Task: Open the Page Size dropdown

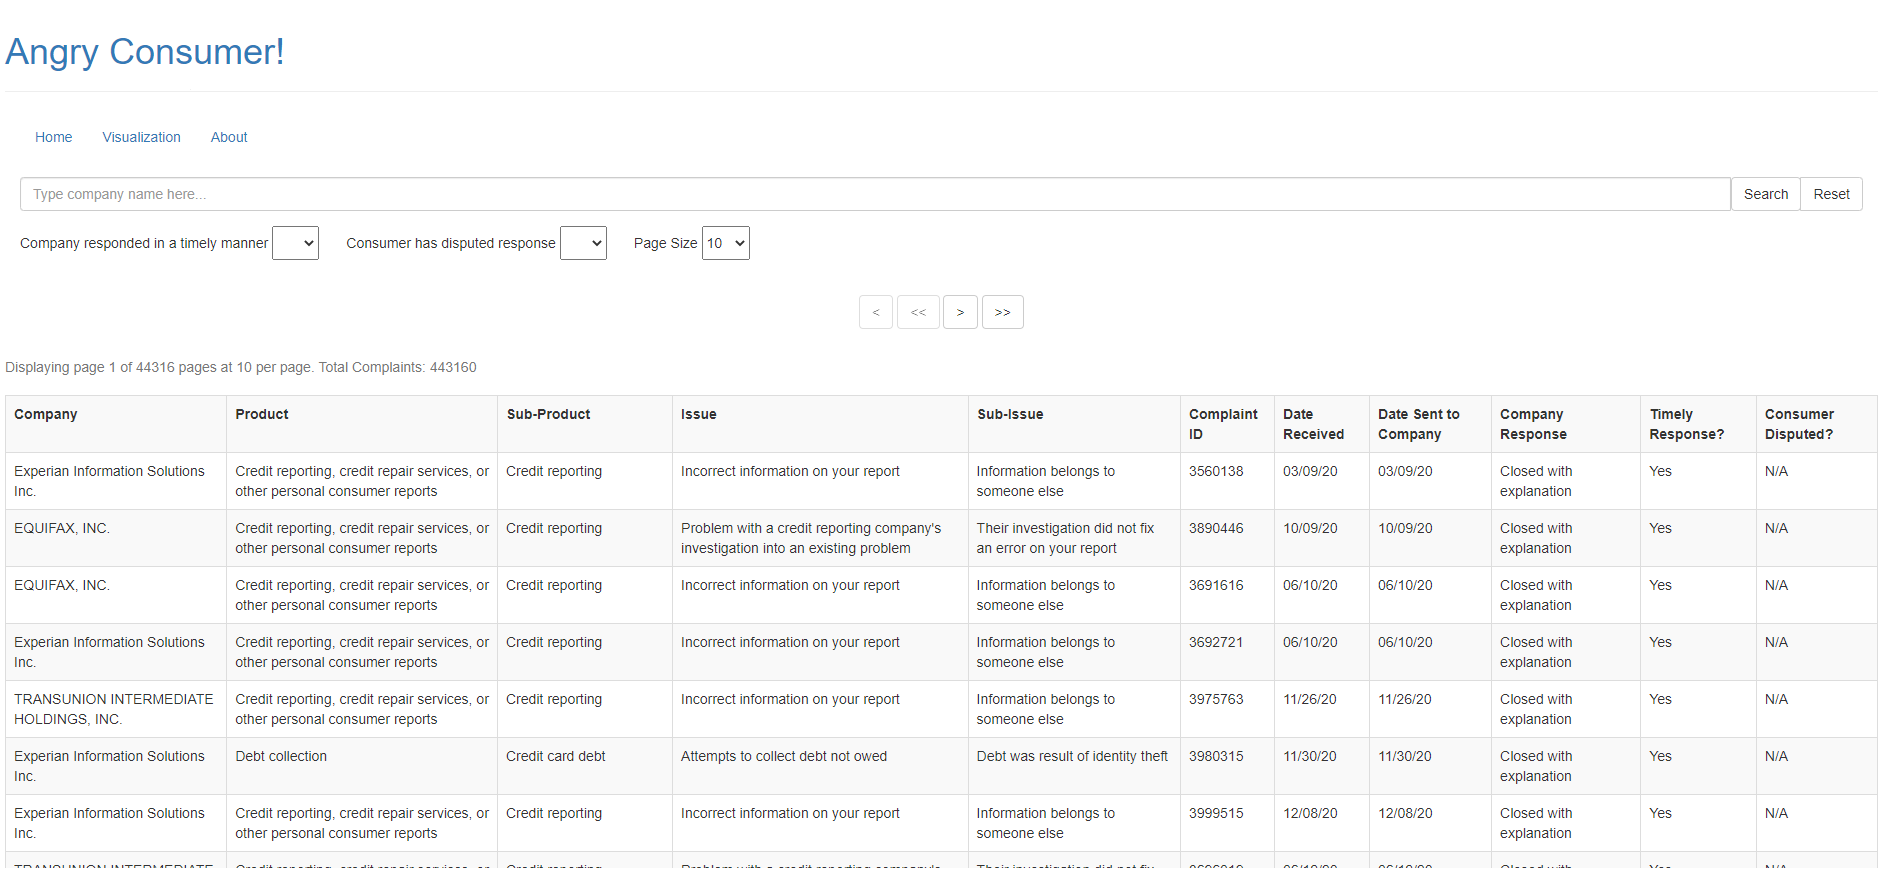Action: click(x=726, y=243)
